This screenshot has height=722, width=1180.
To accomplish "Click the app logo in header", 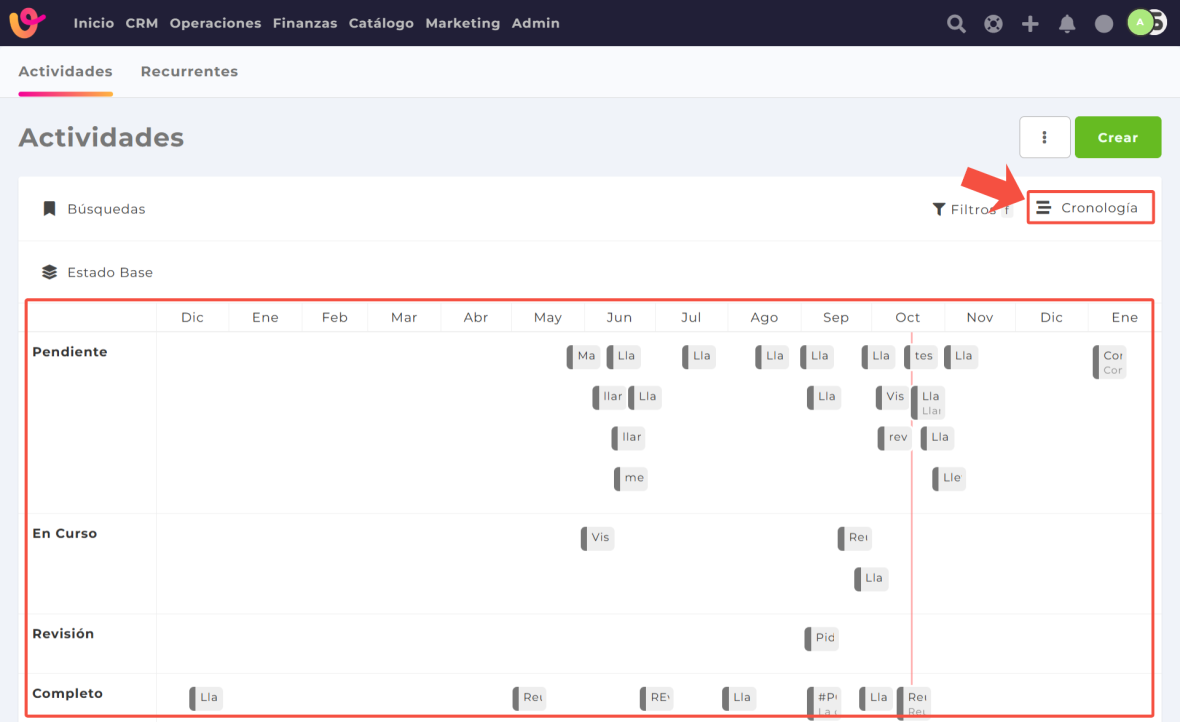I will point(28,23).
